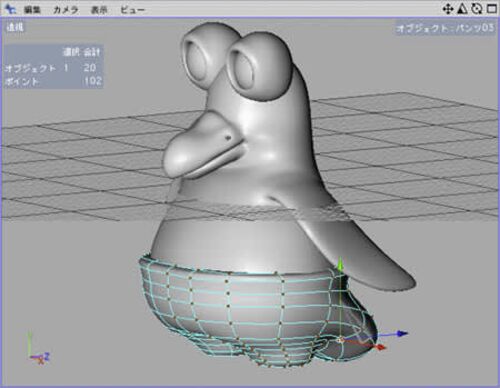This screenshot has height=388, width=500.
Task: Toggle the viewport maximize square icon
Action: tap(492, 9)
